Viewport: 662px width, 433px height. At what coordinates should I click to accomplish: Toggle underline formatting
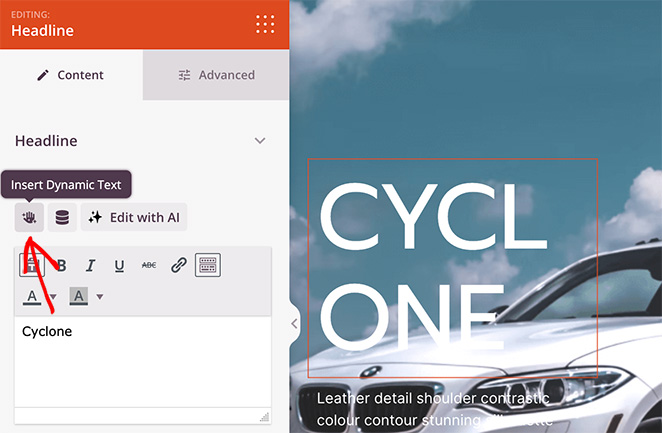[119, 265]
